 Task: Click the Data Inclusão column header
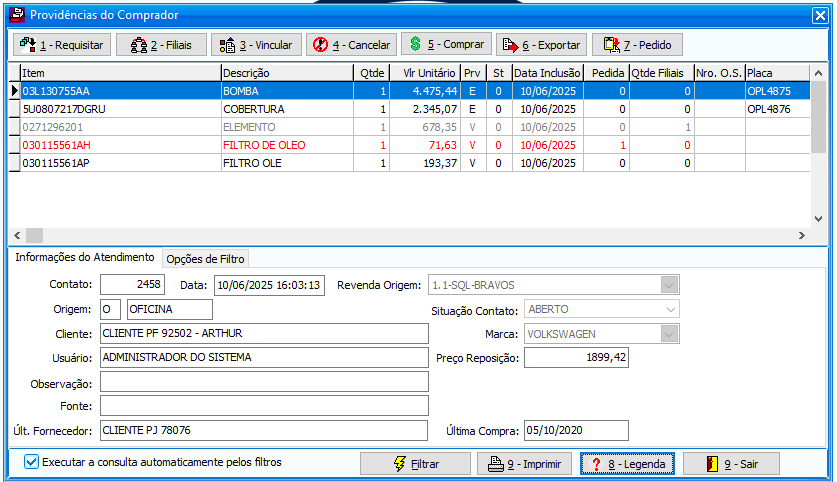(x=548, y=73)
